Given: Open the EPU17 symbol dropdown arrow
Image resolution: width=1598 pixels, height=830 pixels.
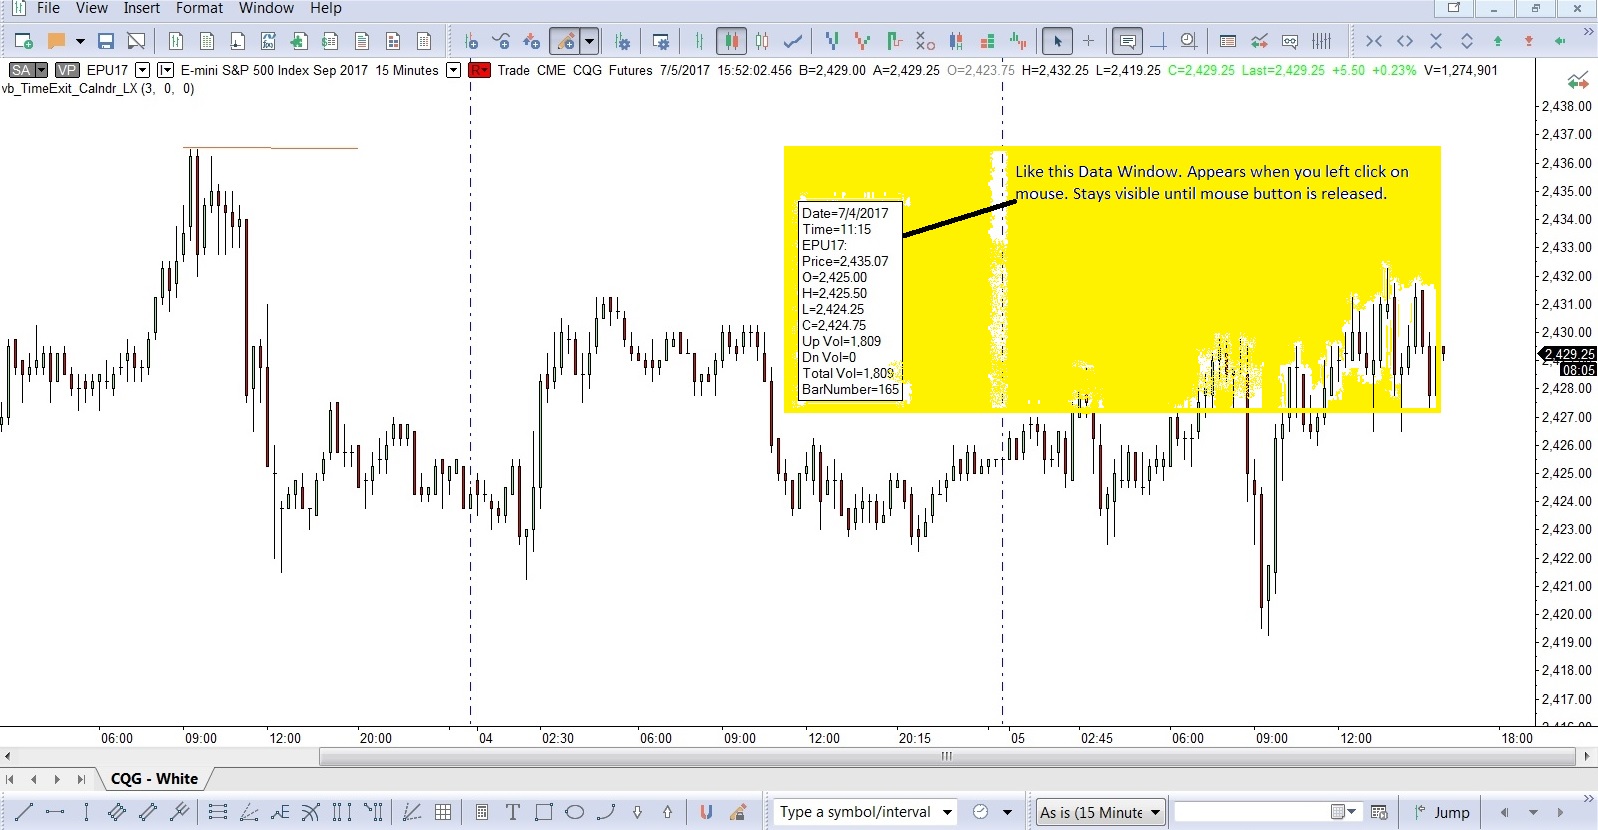Looking at the screenshot, I should pos(142,70).
